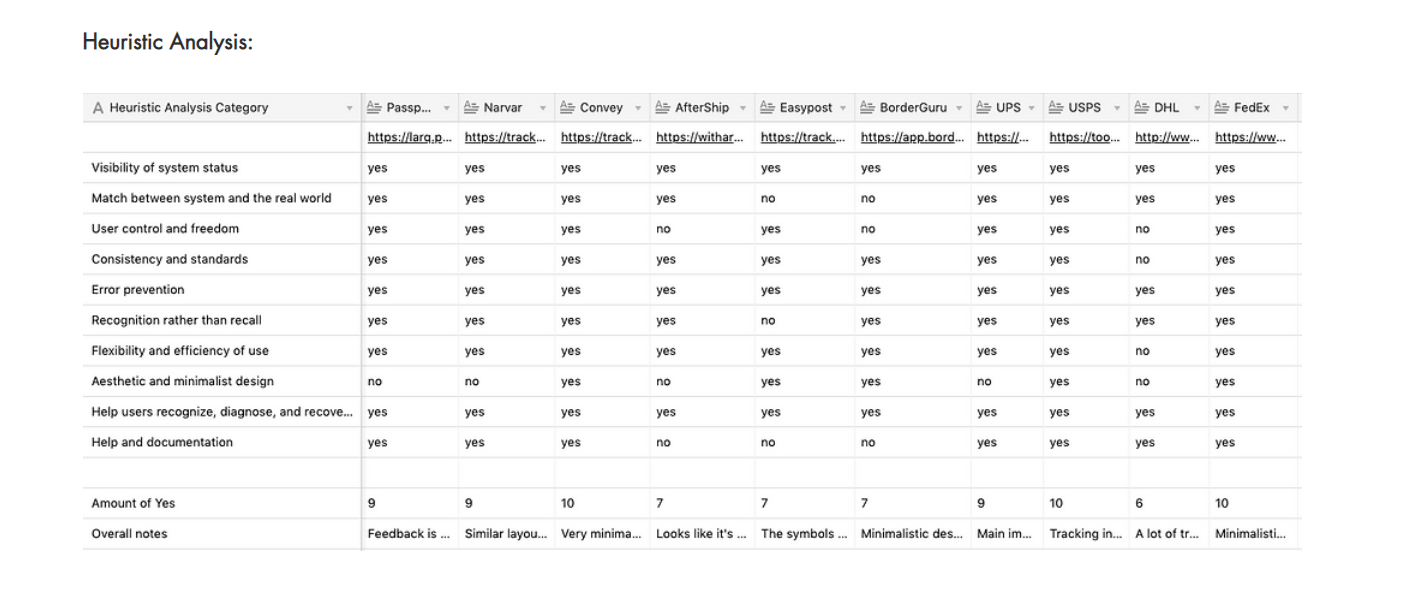Viewport: 1406px width, 592px height.
Task: Select DHL's 'no' cell in Consistency and standards
Action: tap(1142, 259)
